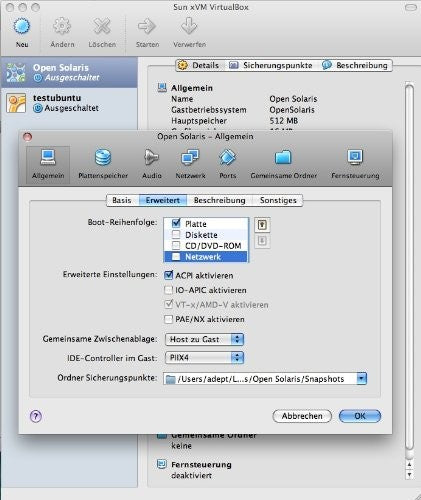This screenshot has width=421, height=500.
Task: Toggle VT-x/AMD-V aktivieren checkbox
Action: click(169, 304)
